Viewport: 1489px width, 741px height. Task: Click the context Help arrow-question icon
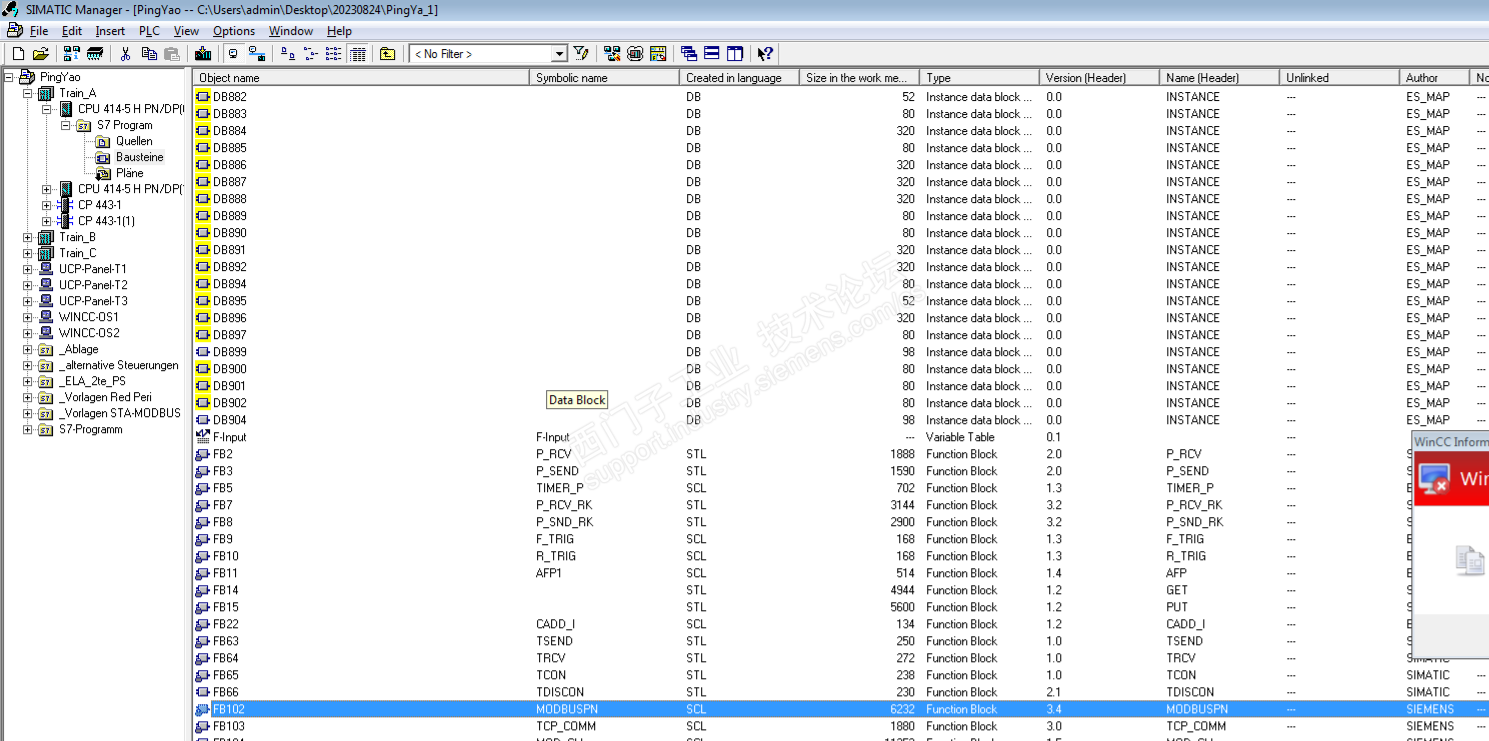click(765, 54)
